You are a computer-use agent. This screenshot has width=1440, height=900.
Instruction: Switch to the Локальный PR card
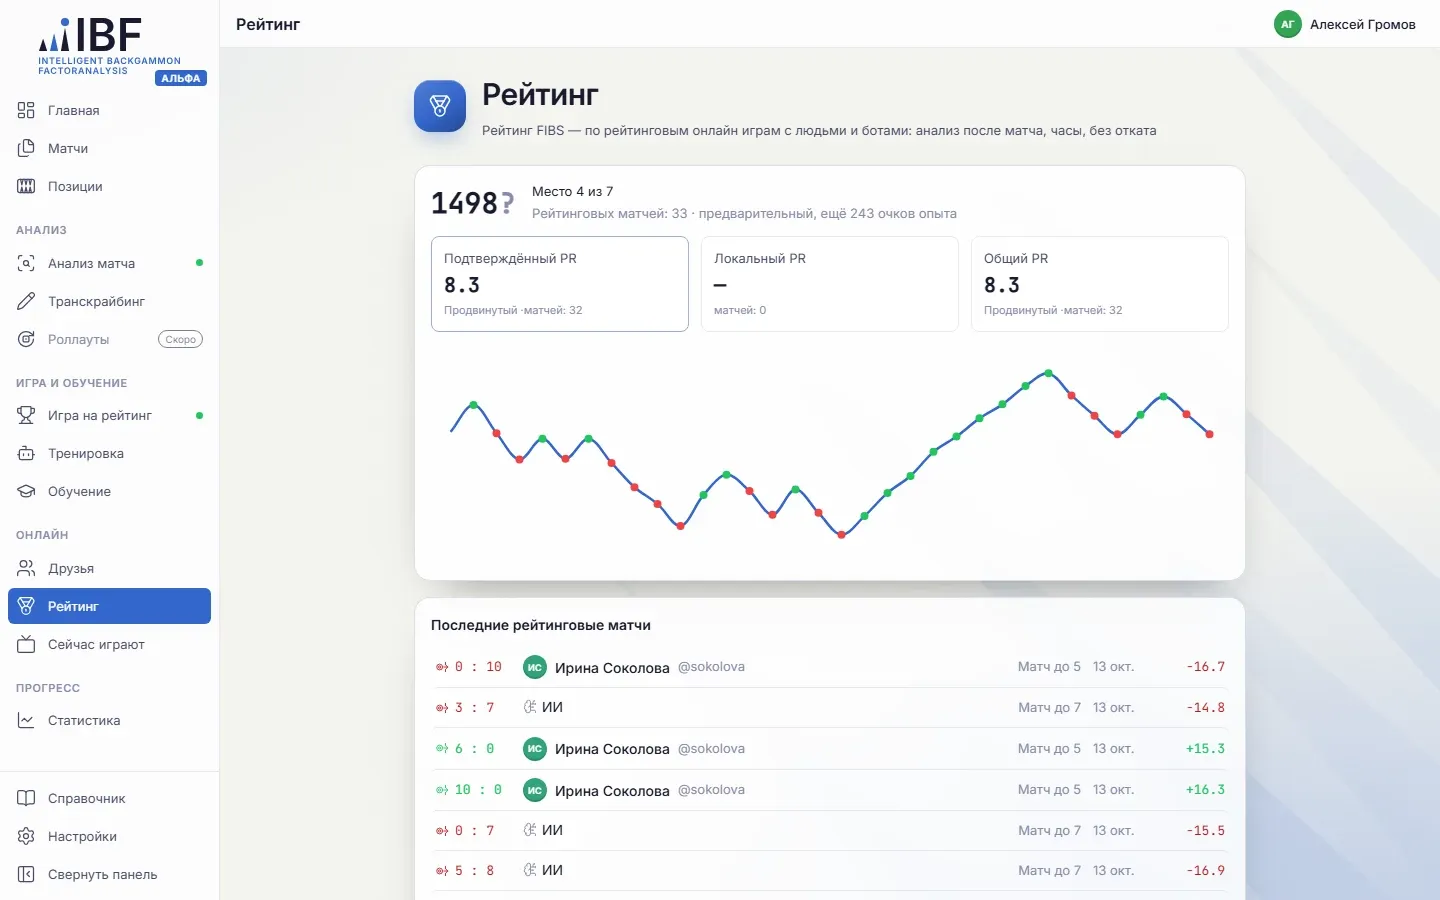[x=830, y=284]
